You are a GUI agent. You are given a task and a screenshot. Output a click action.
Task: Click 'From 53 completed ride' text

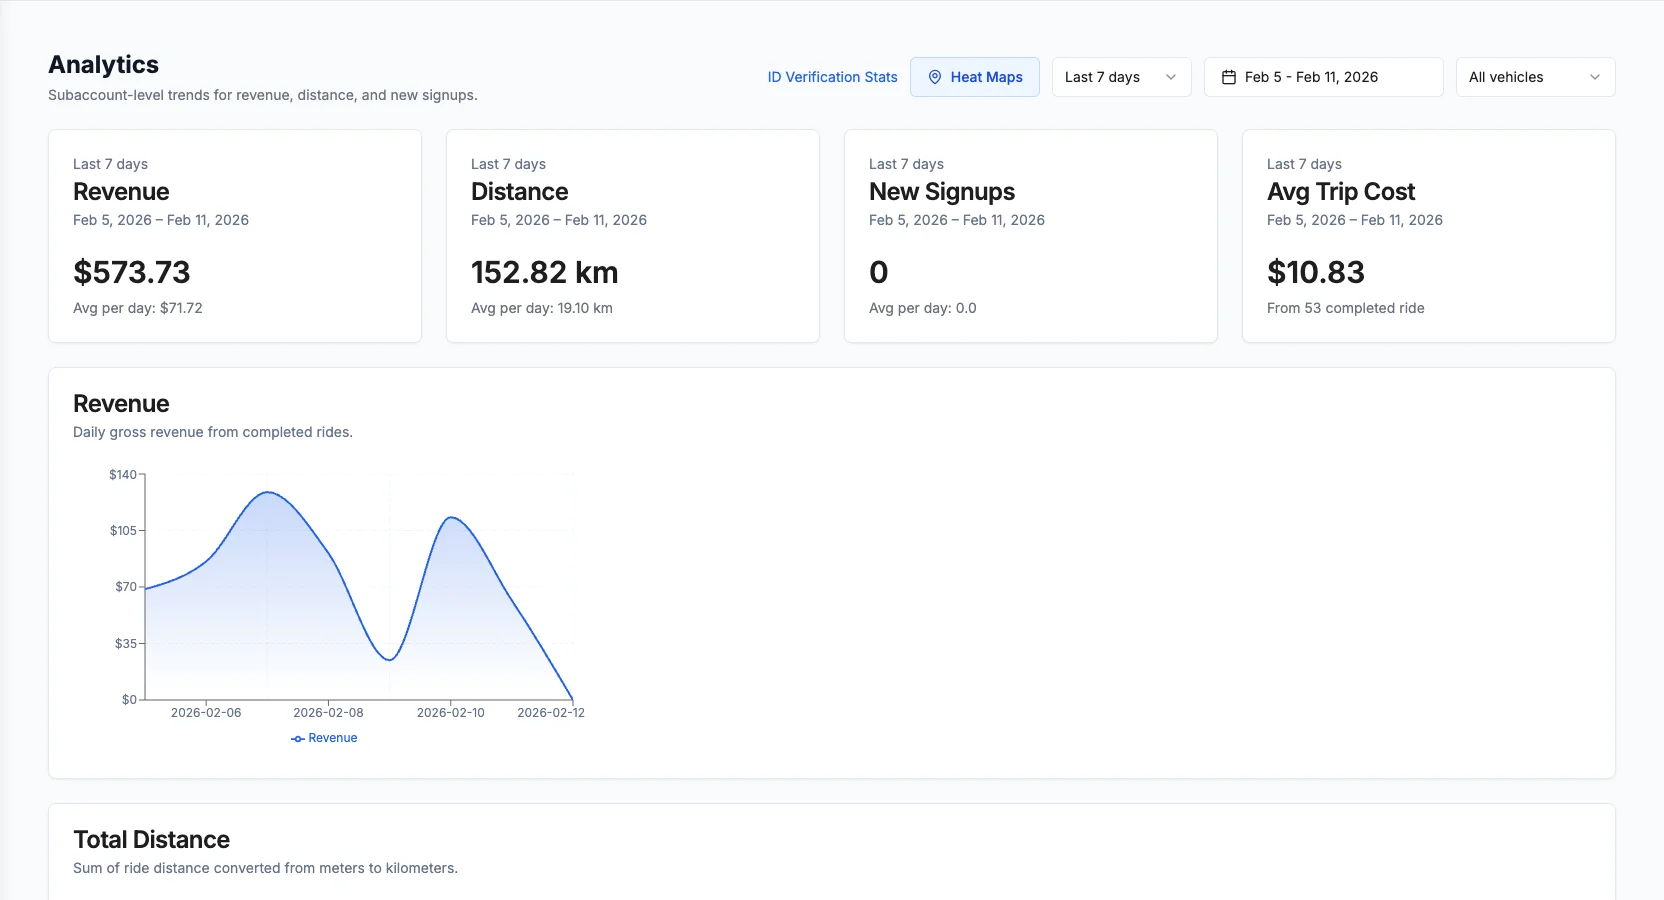pyautogui.click(x=1346, y=308)
